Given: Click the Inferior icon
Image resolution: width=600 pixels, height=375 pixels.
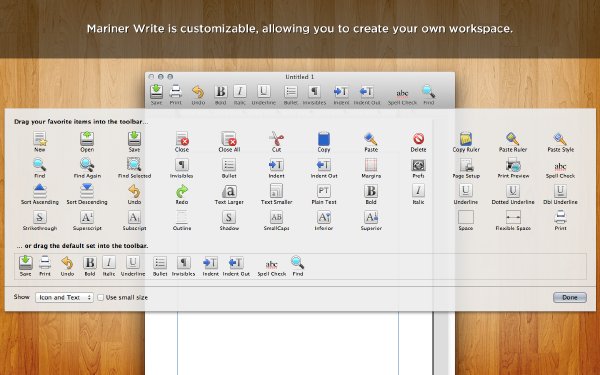Looking at the screenshot, I should click(x=324, y=217).
